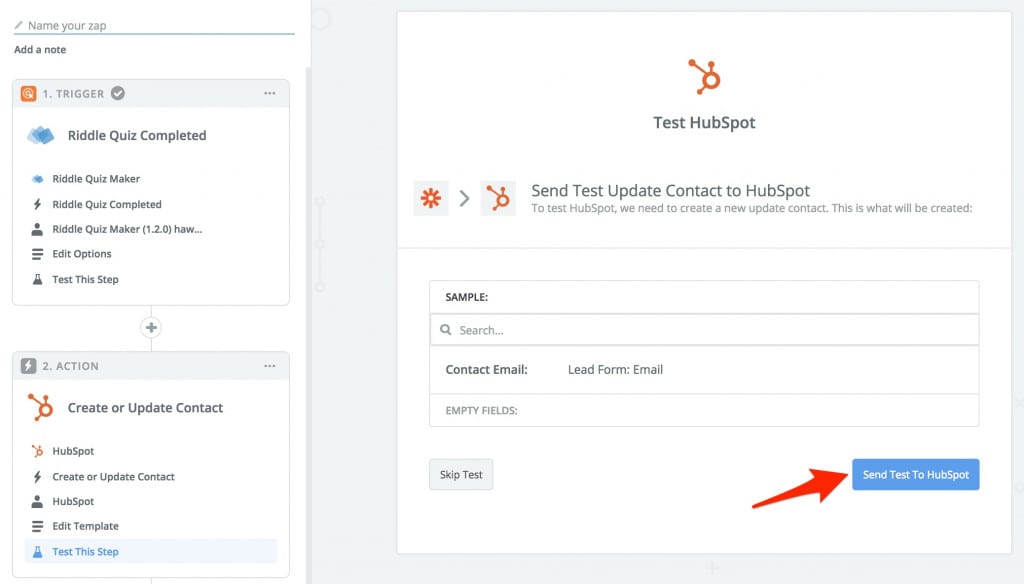Image resolution: width=1024 pixels, height=584 pixels.
Task: Click the HubSpot logo next to Create or Update Contact
Action: click(40, 407)
